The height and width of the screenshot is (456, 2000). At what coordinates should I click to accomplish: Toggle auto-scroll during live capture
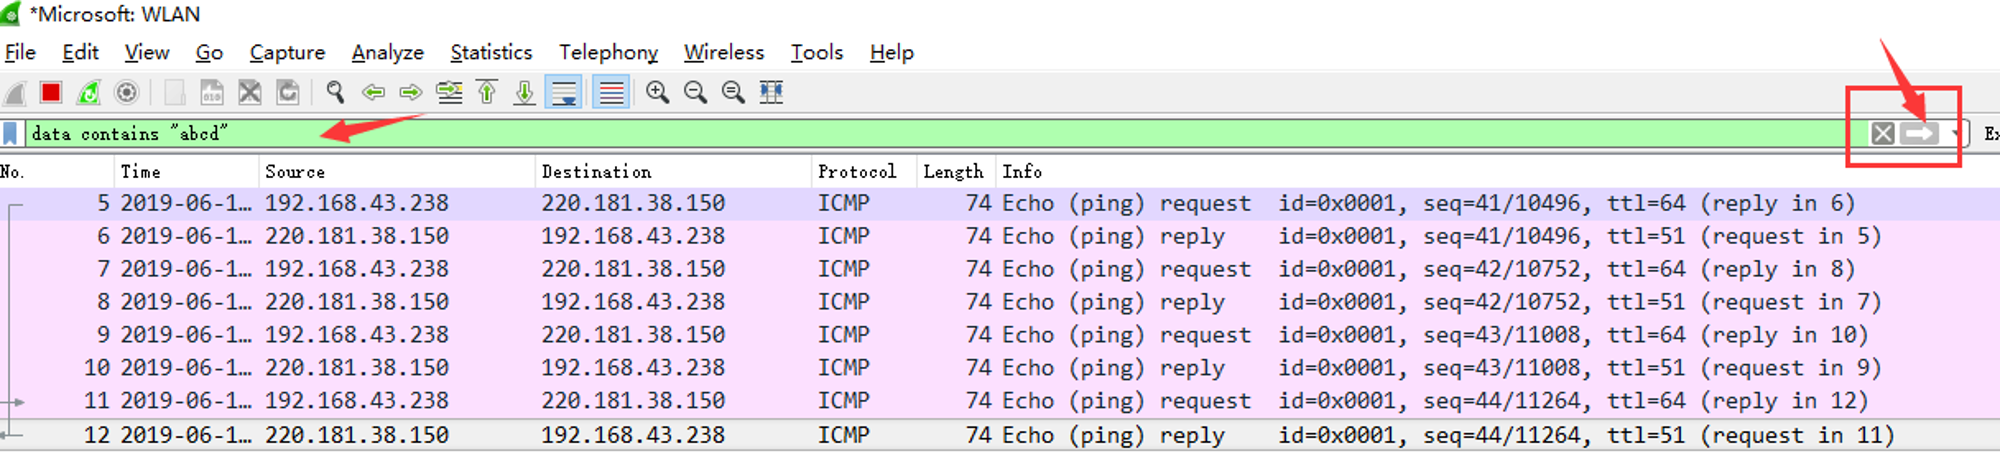(564, 93)
